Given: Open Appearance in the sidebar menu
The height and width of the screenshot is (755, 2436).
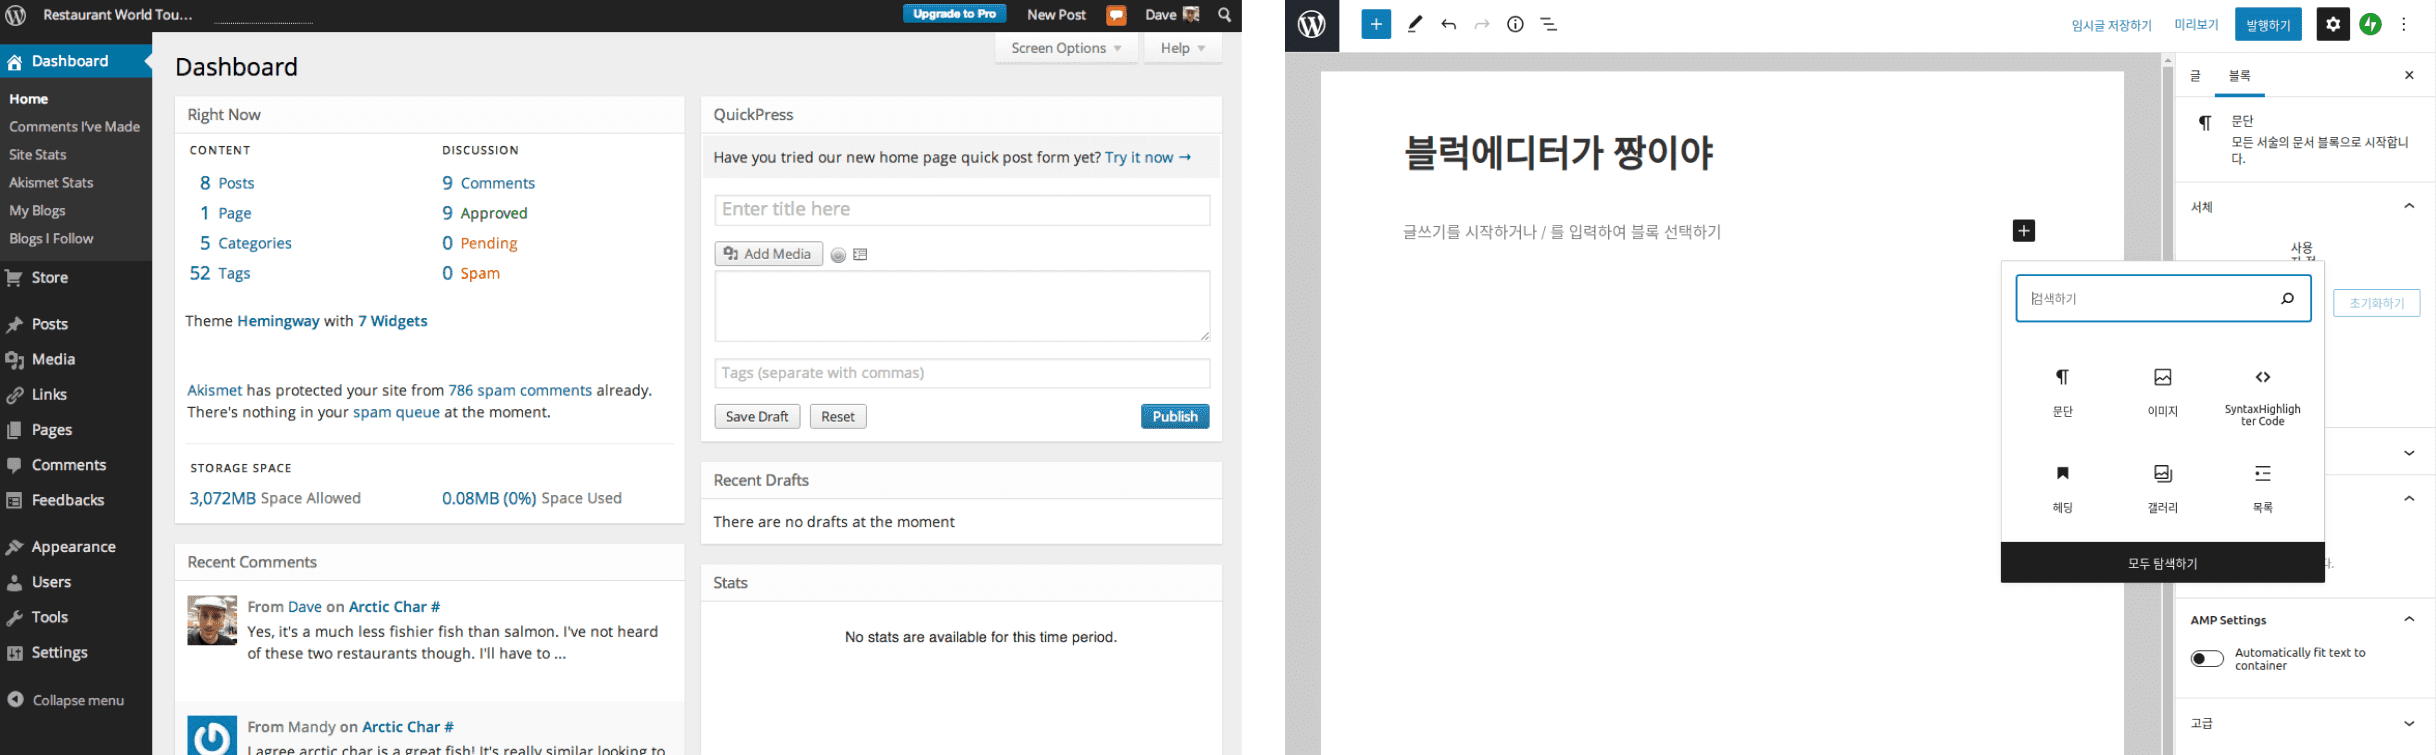Looking at the screenshot, I should (x=73, y=547).
